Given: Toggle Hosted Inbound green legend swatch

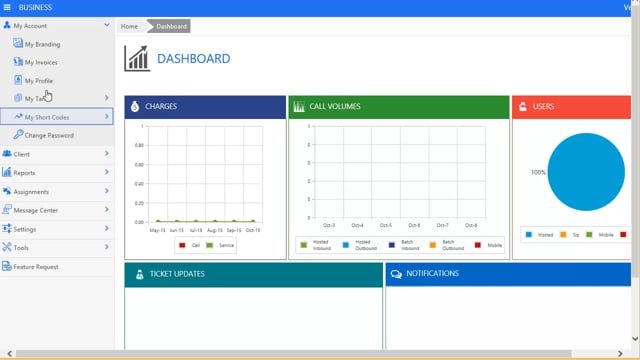Looking at the screenshot, I should point(304,245).
